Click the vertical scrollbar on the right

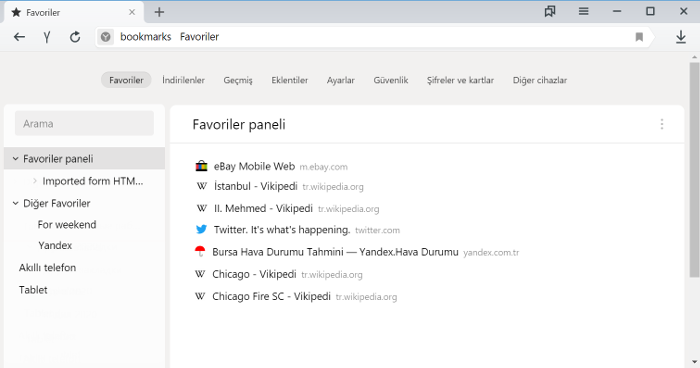tap(694, 170)
